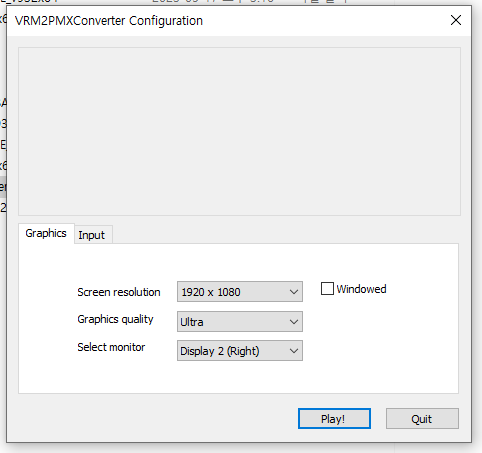This screenshot has height=453, width=482.
Task: Close the VRM2PMXConverter Configuration window
Action: (456, 20)
